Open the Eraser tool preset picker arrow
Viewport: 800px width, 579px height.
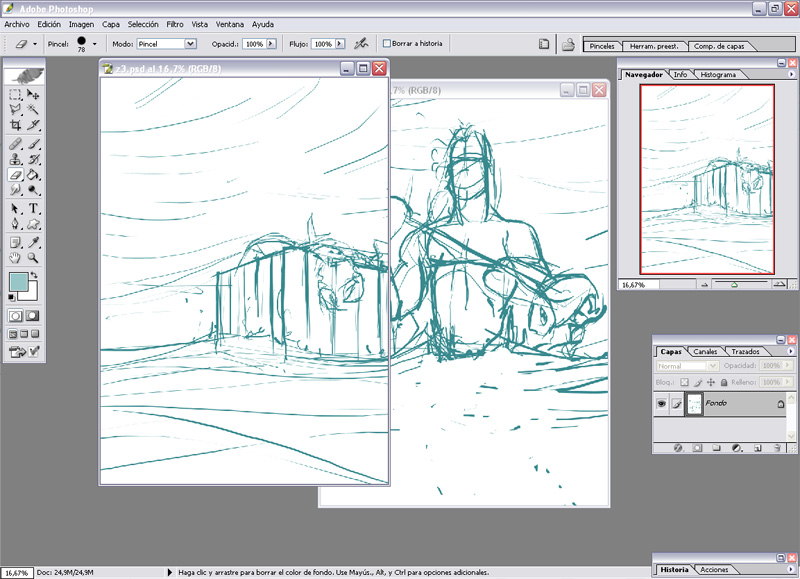coord(35,44)
